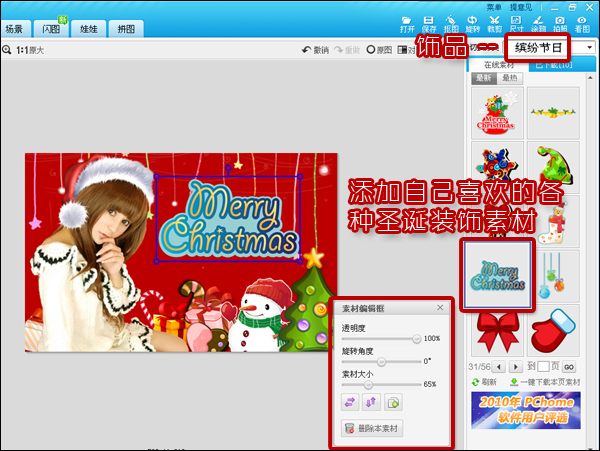Select the 旋转 (Rotate) tool icon
The image size is (600, 451).
pyautogui.click(x=473, y=24)
